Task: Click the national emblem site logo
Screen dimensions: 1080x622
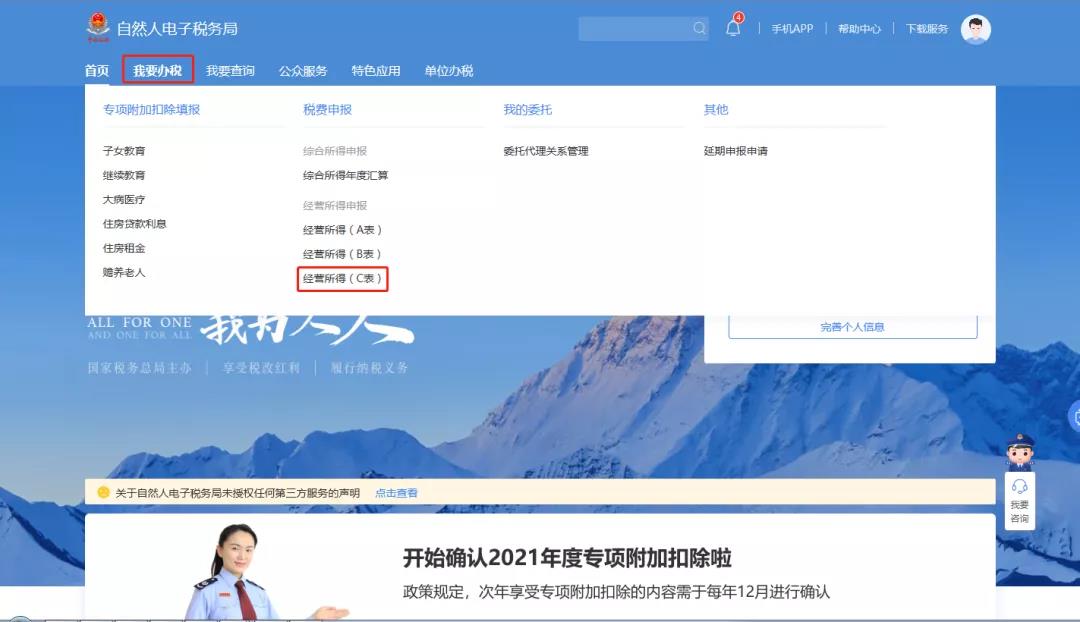Action: (96, 28)
